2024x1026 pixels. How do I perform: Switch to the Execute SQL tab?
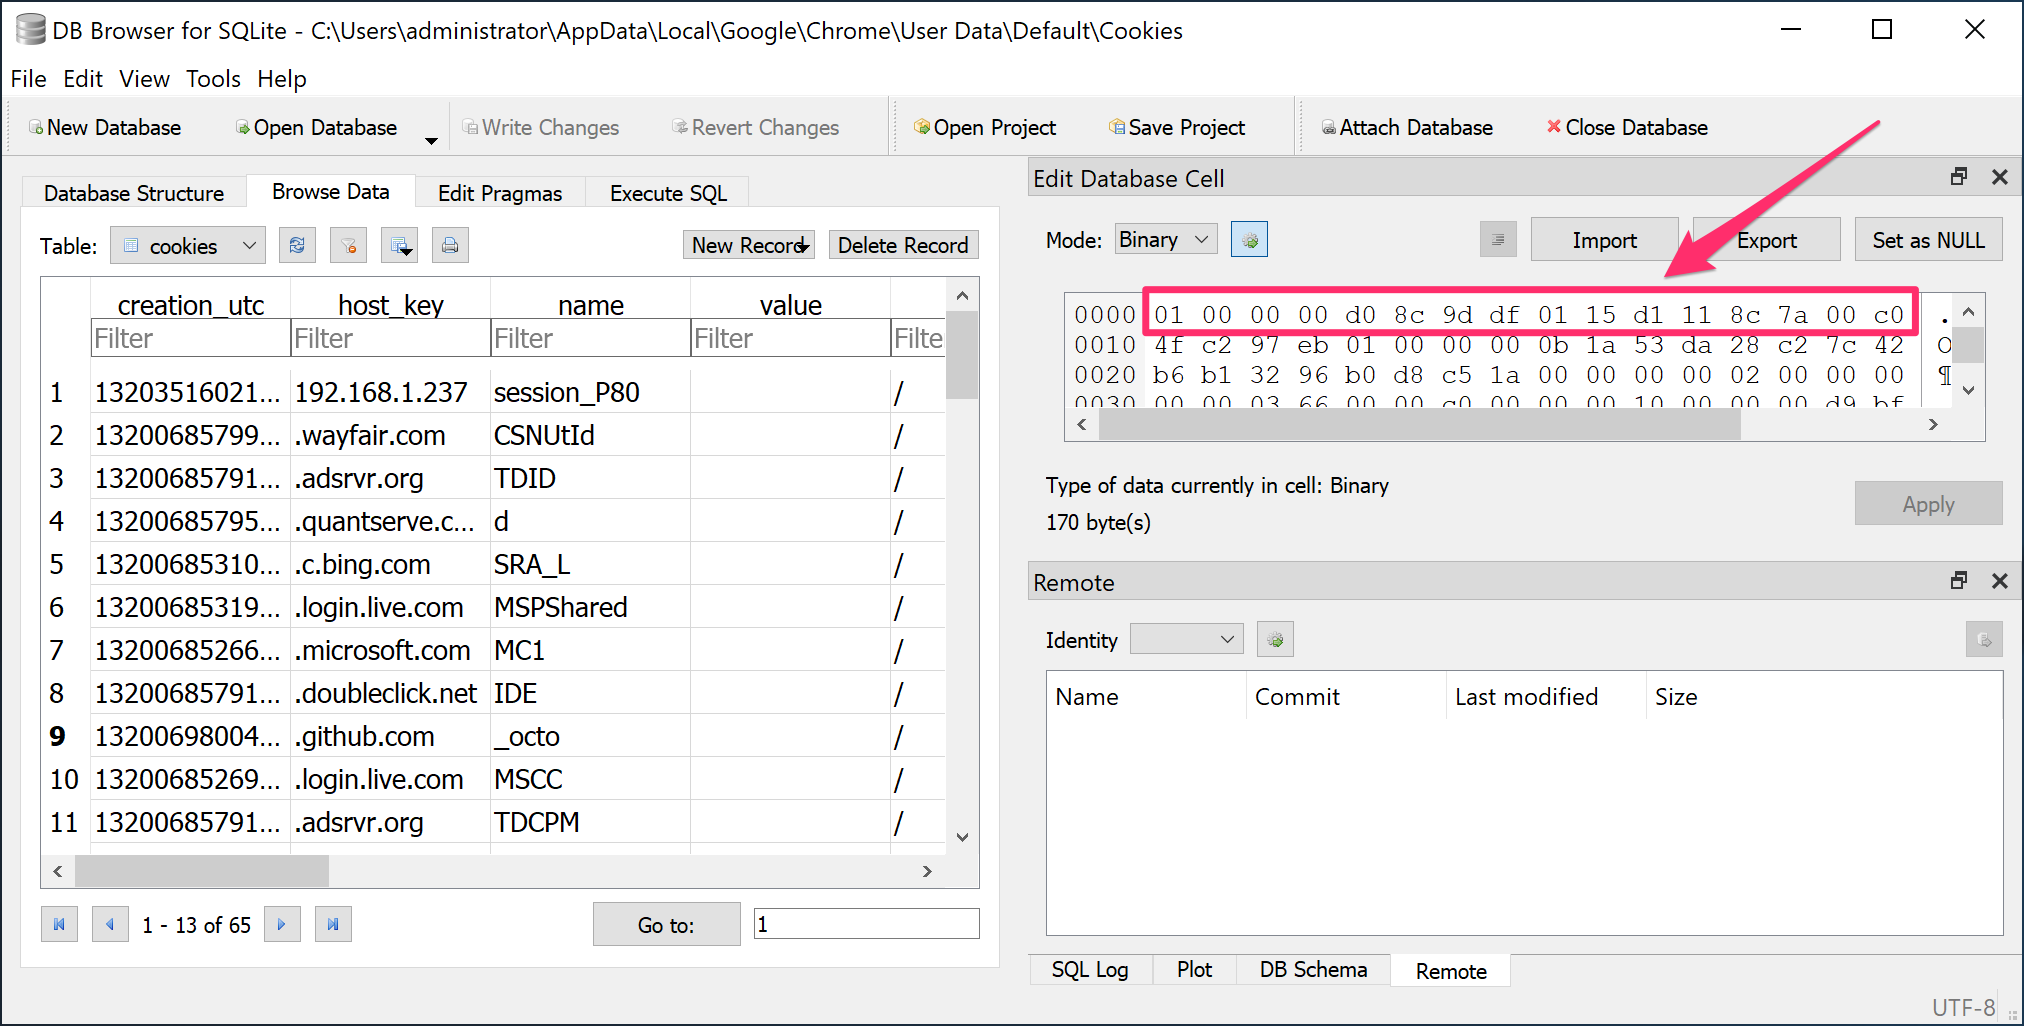coord(668,193)
